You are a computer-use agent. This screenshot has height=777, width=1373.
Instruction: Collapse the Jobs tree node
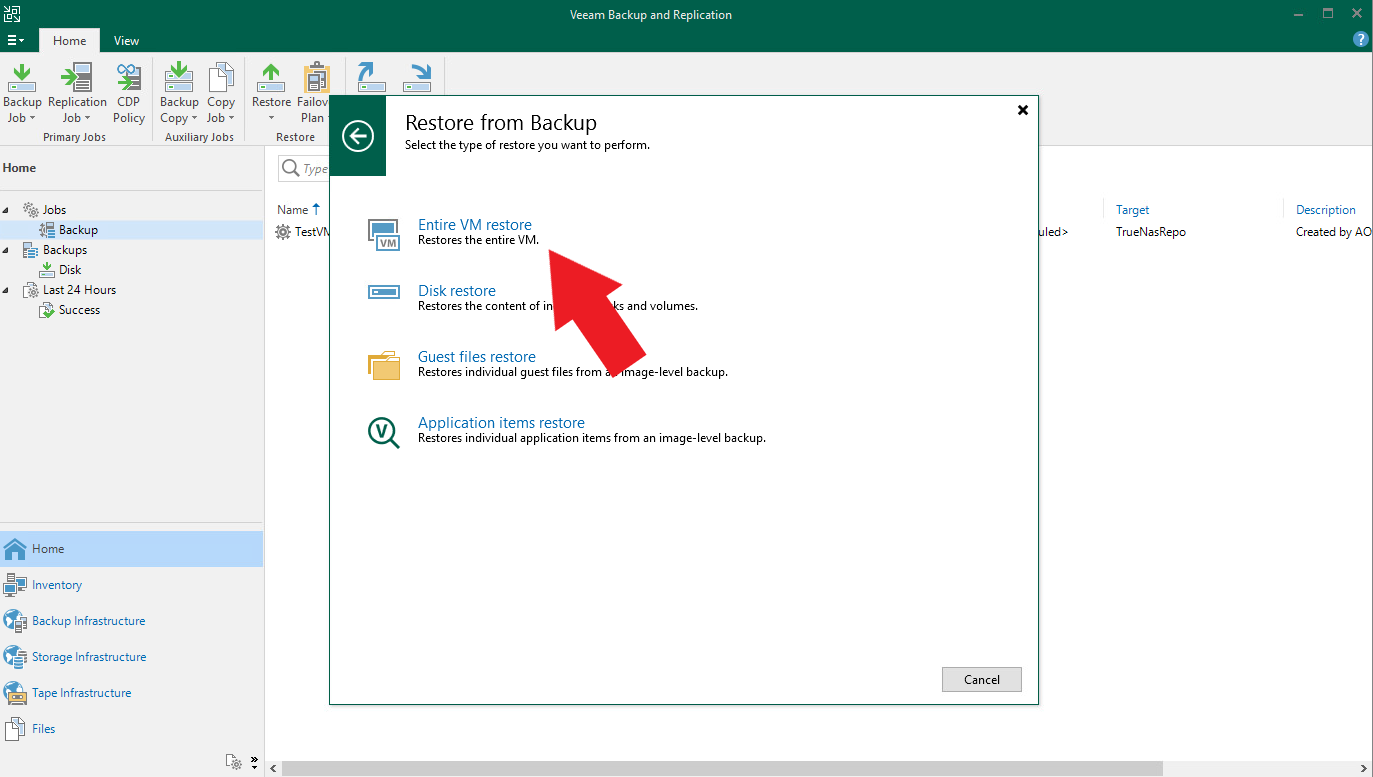[x=8, y=210]
